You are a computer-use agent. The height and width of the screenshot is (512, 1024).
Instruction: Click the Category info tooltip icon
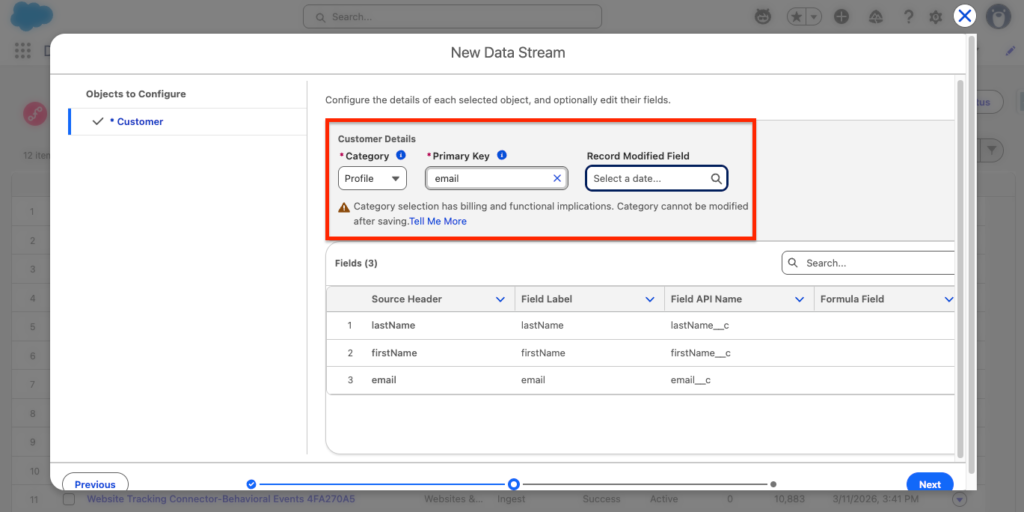401,156
